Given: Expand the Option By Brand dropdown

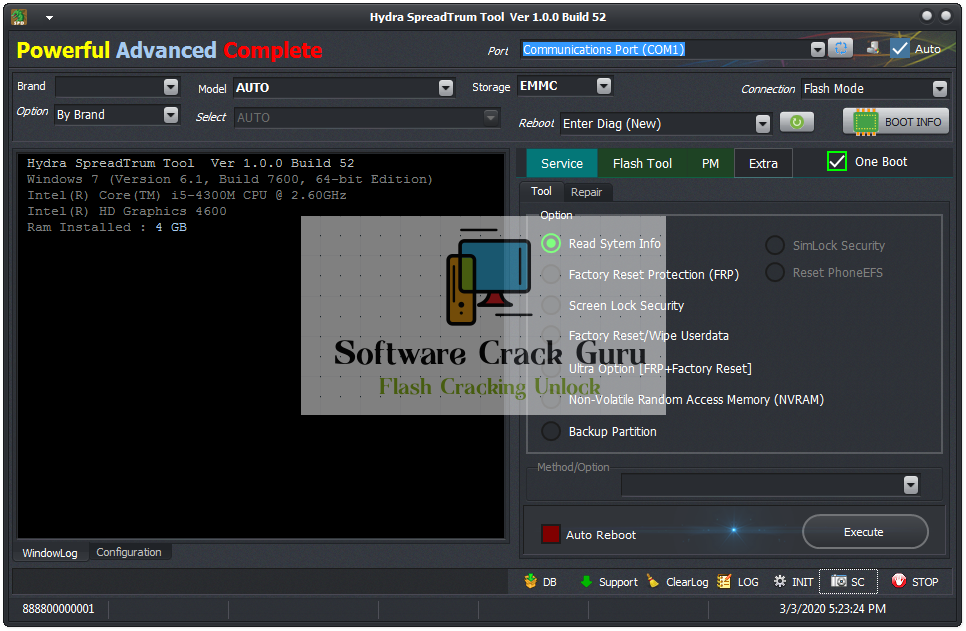Looking at the screenshot, I should click(171, 115).
